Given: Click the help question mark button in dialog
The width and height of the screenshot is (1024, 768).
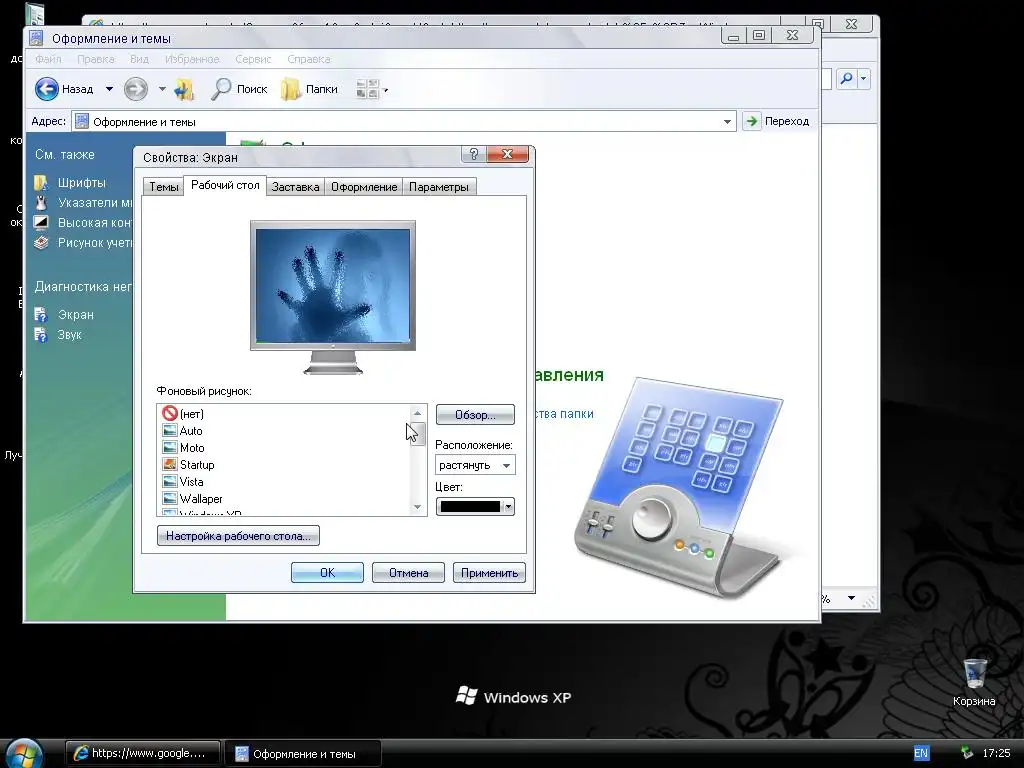Looking at the screenshot, I should pyautogui.click(x=474, y=154).
